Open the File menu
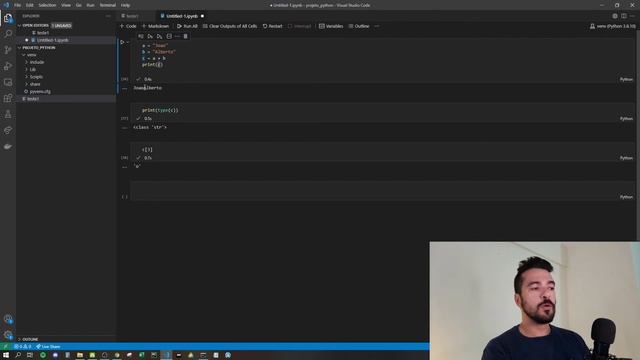The width and height of the screenshot is (640, 360). pos(18,5)
